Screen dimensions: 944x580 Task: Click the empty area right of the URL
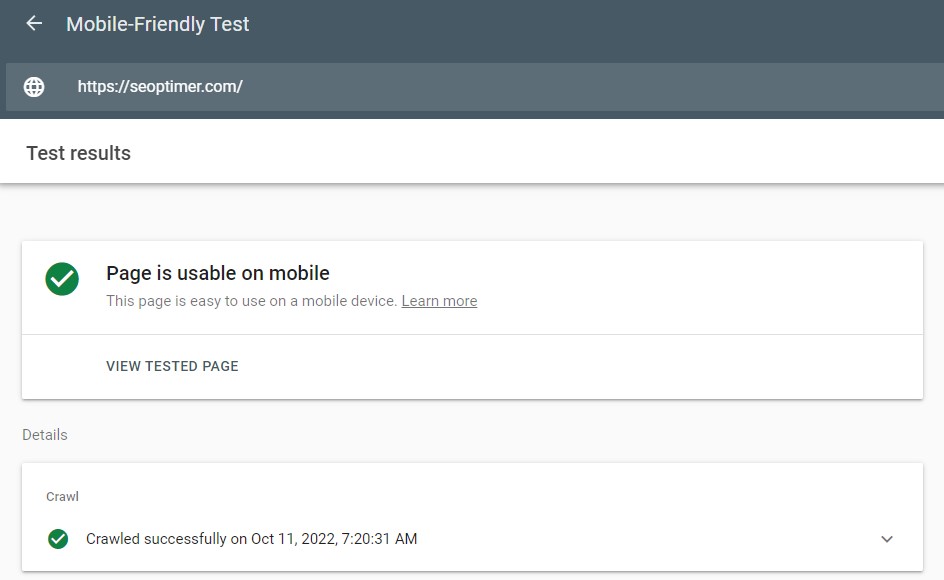coord(600,87)
